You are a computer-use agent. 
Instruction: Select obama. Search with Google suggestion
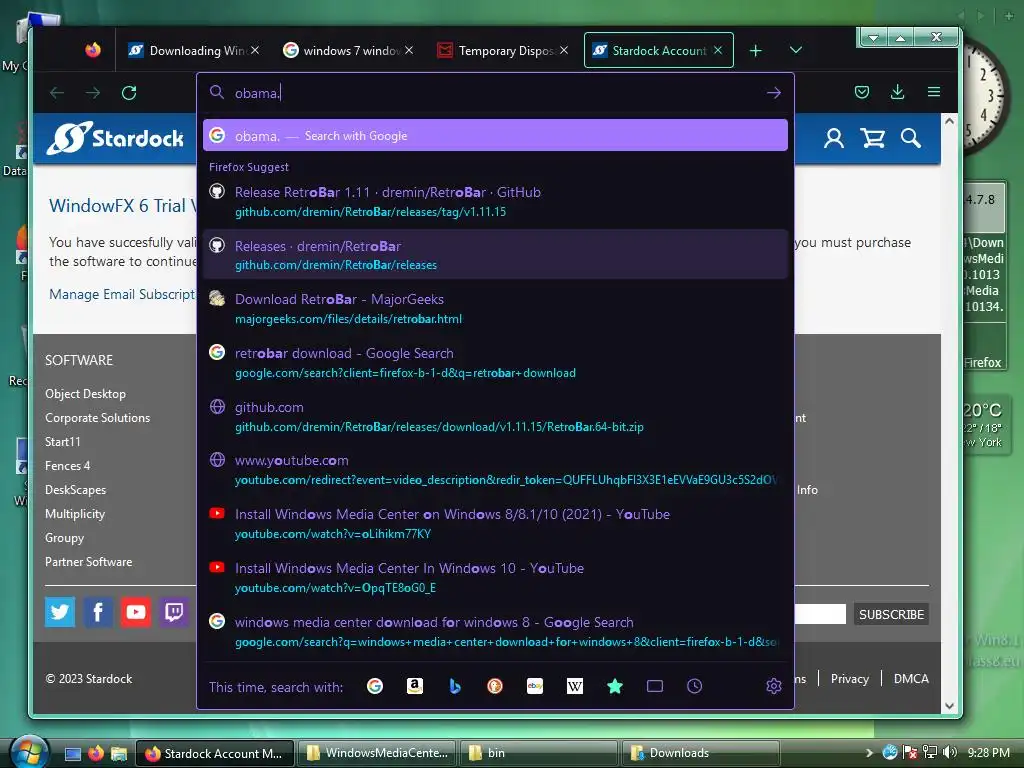(x=495, y=135)
